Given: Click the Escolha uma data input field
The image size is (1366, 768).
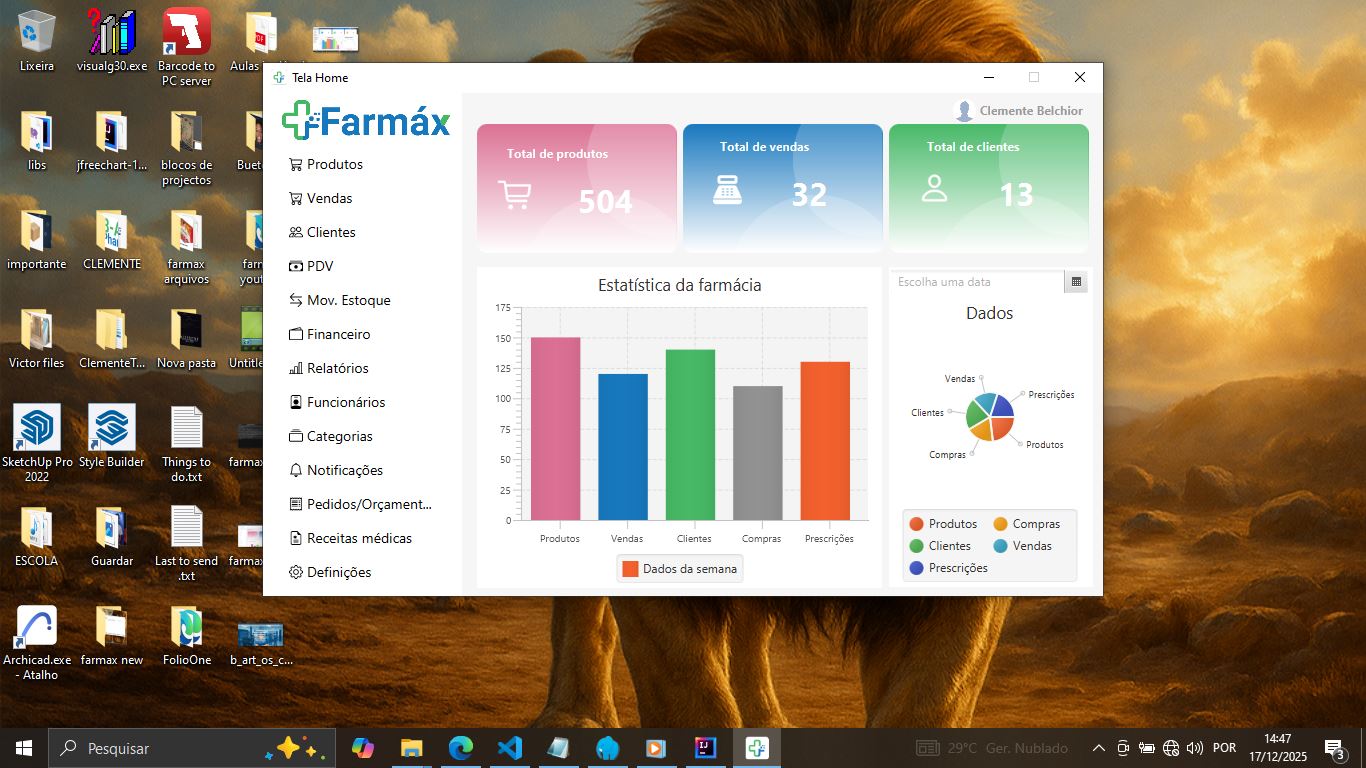Looking at the screenshot, I should 977,282.
